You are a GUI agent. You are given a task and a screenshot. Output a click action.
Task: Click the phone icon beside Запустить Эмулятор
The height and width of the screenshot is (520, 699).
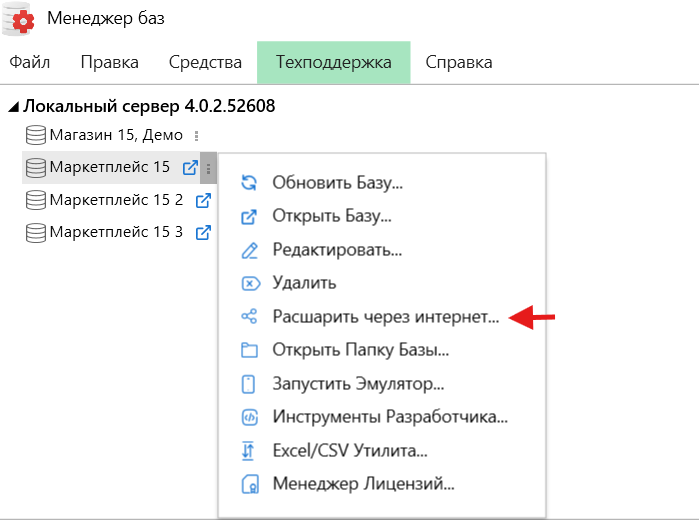[248, 384]
